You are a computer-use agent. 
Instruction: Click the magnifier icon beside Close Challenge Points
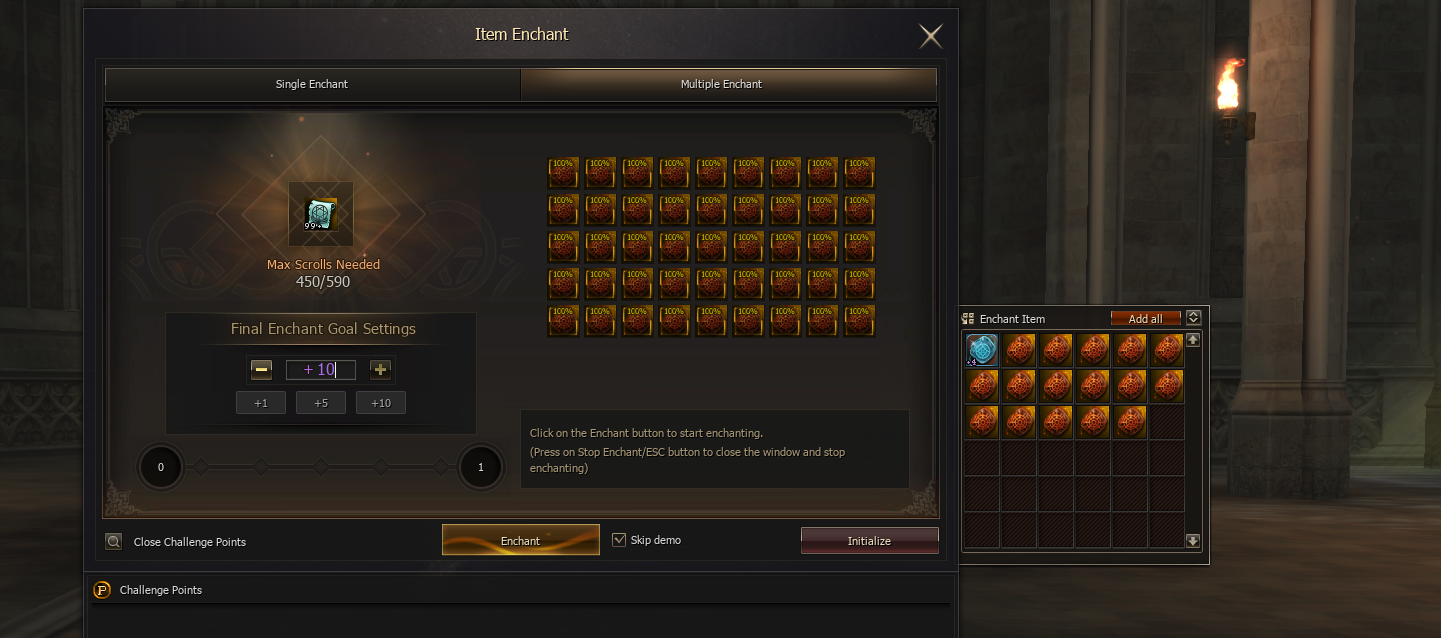[114, 541]
